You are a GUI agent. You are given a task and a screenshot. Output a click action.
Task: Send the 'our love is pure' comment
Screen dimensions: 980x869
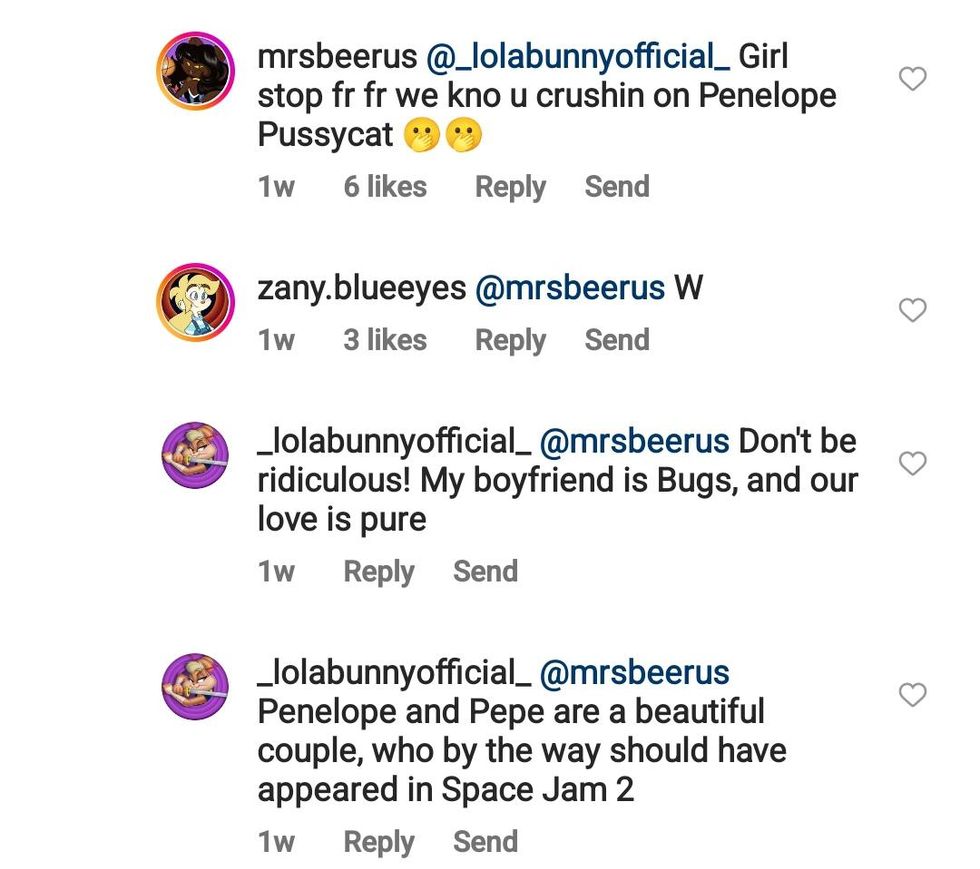[x=485, y=571]
